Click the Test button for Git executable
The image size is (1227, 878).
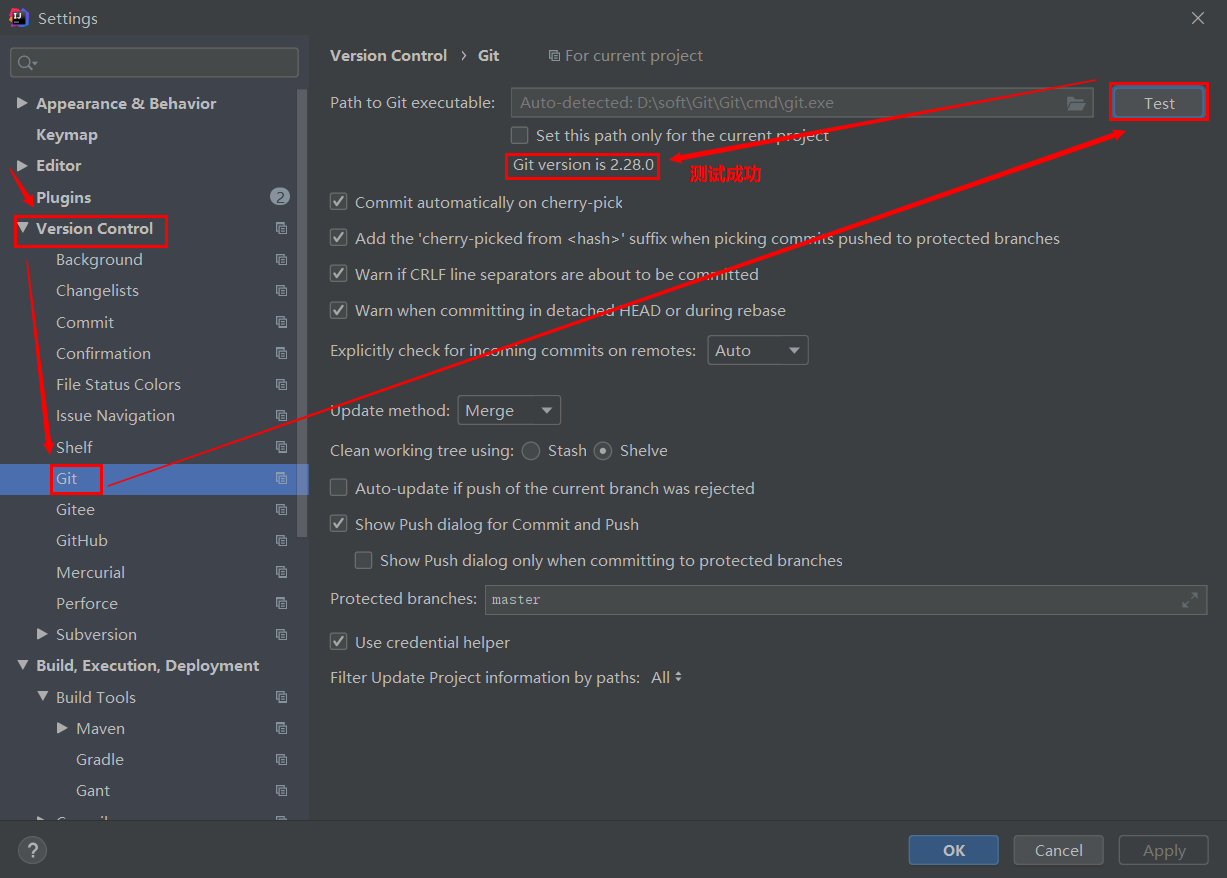tap(1159, 103)
